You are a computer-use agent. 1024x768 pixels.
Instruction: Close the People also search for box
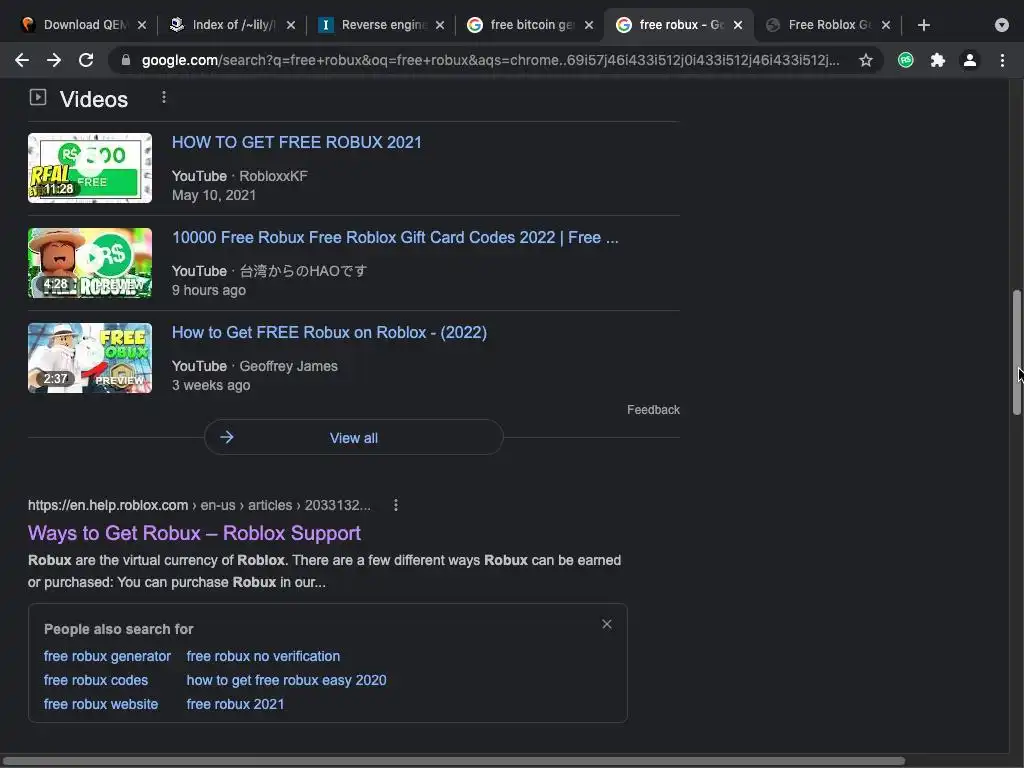pyautogui.click(x=607, y=624)
